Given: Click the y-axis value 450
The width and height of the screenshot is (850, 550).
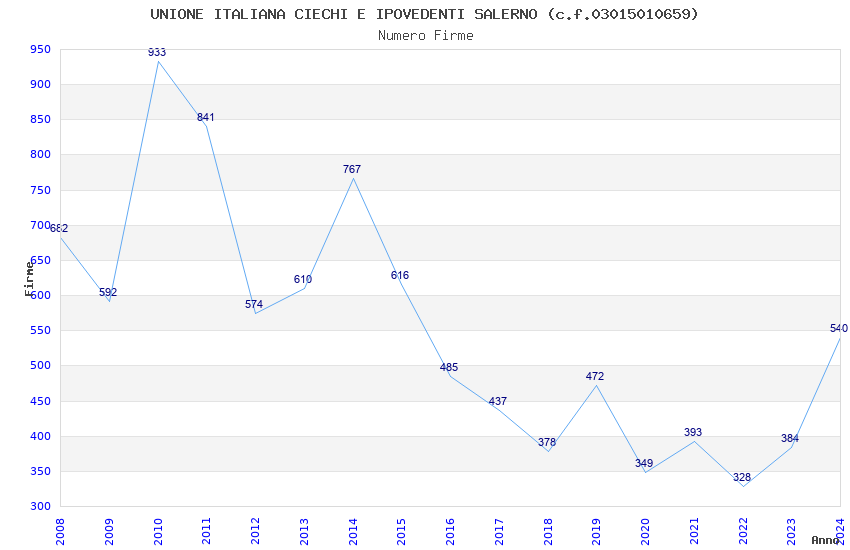Looking at the screenshot, I should coord(41,401).
